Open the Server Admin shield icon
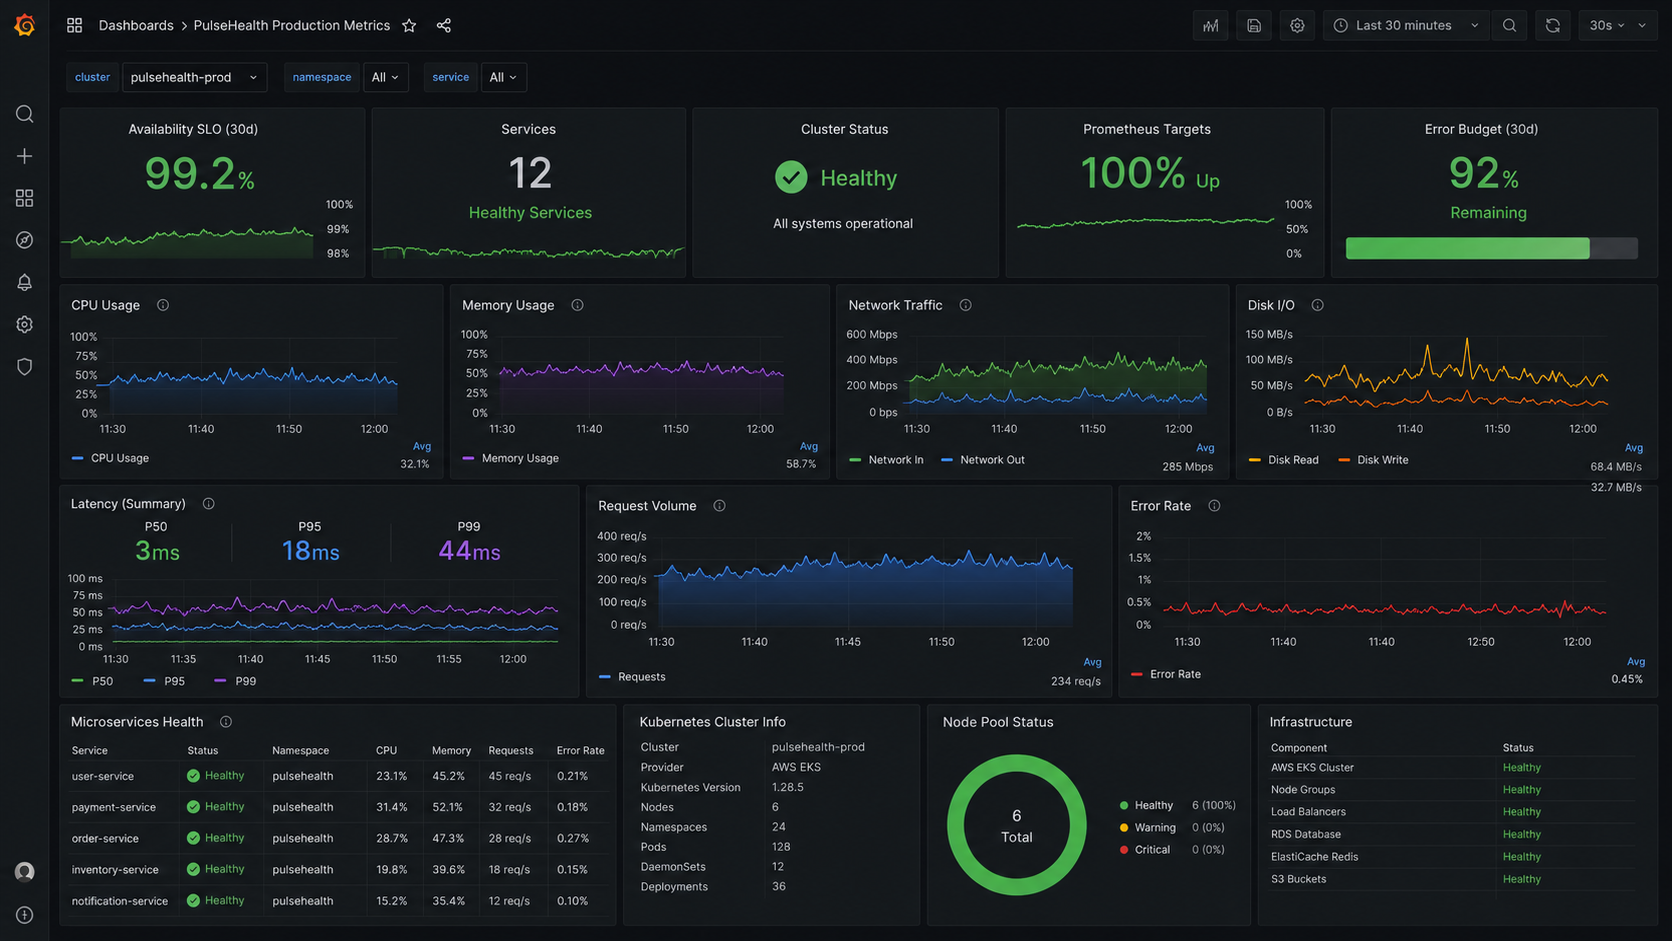This screenshot has height=941, width=1672. tap(25, 367)
